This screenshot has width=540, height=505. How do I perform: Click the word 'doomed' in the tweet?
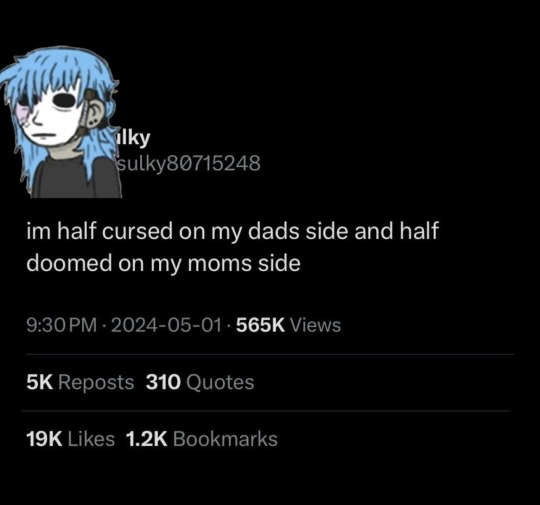69,264
